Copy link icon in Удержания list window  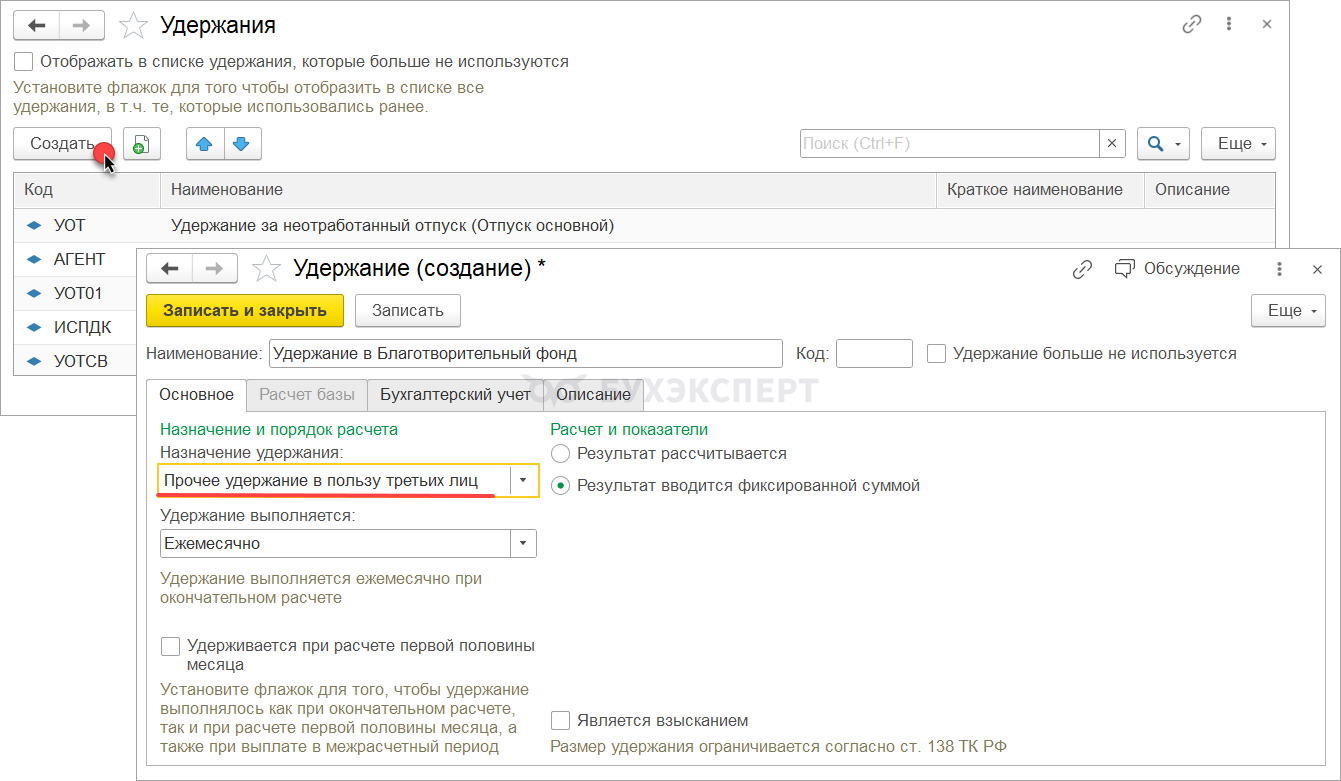tap(1191, 25)
